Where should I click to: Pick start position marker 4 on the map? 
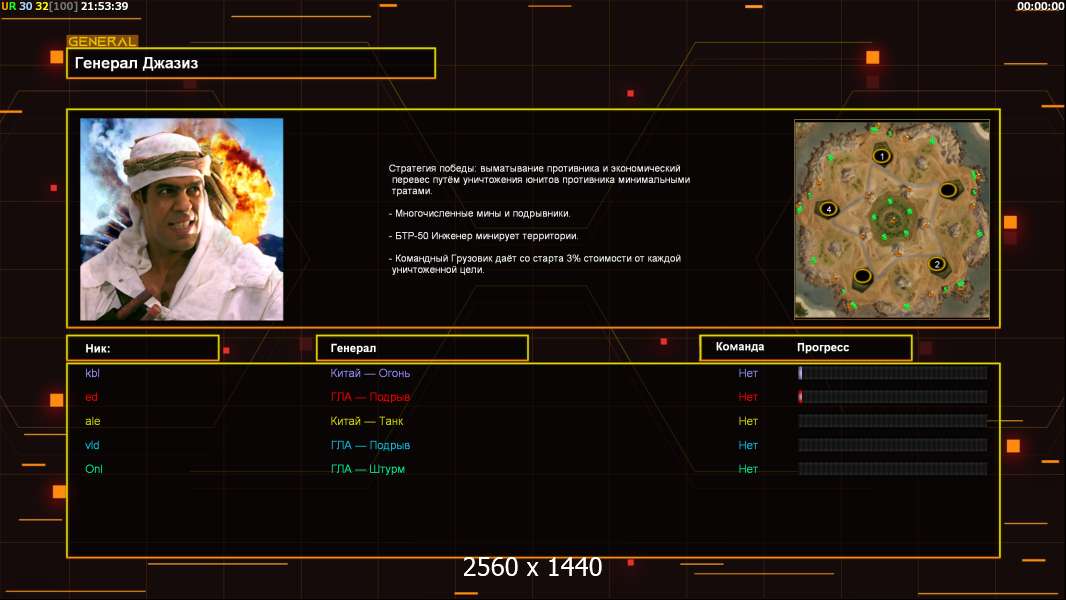pyautogui.click(x=828, y=209)
